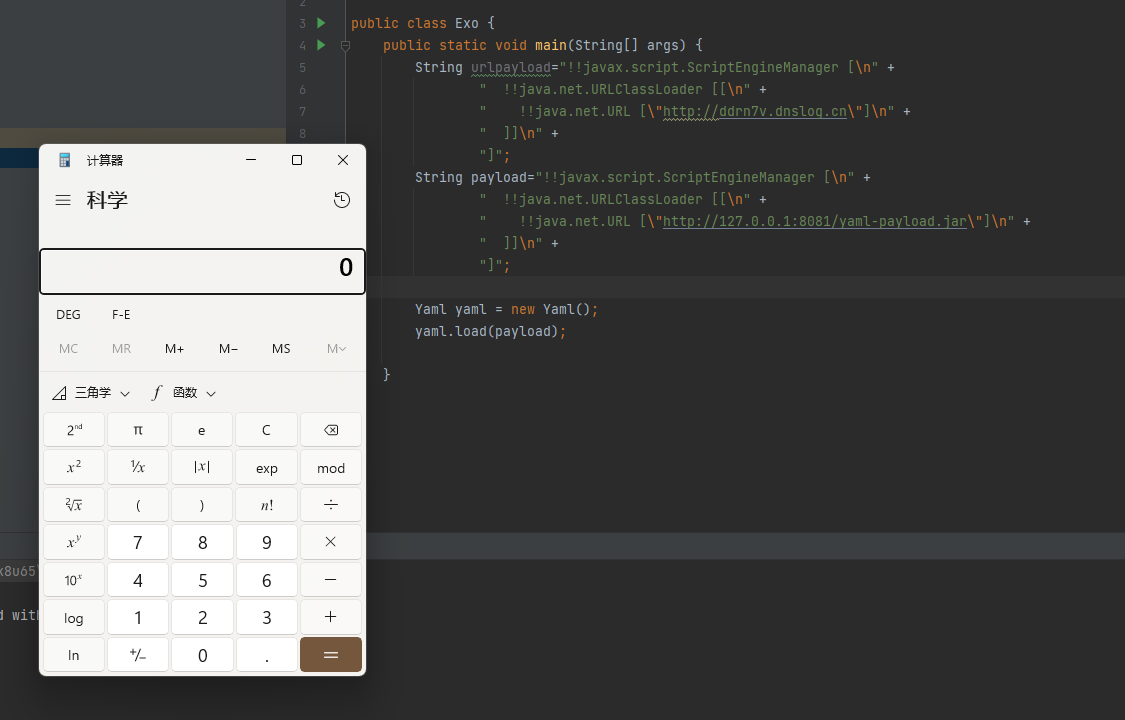Screen dimensions: 1125x720
Task: Click the addition operator key
Action: point(331,617)
